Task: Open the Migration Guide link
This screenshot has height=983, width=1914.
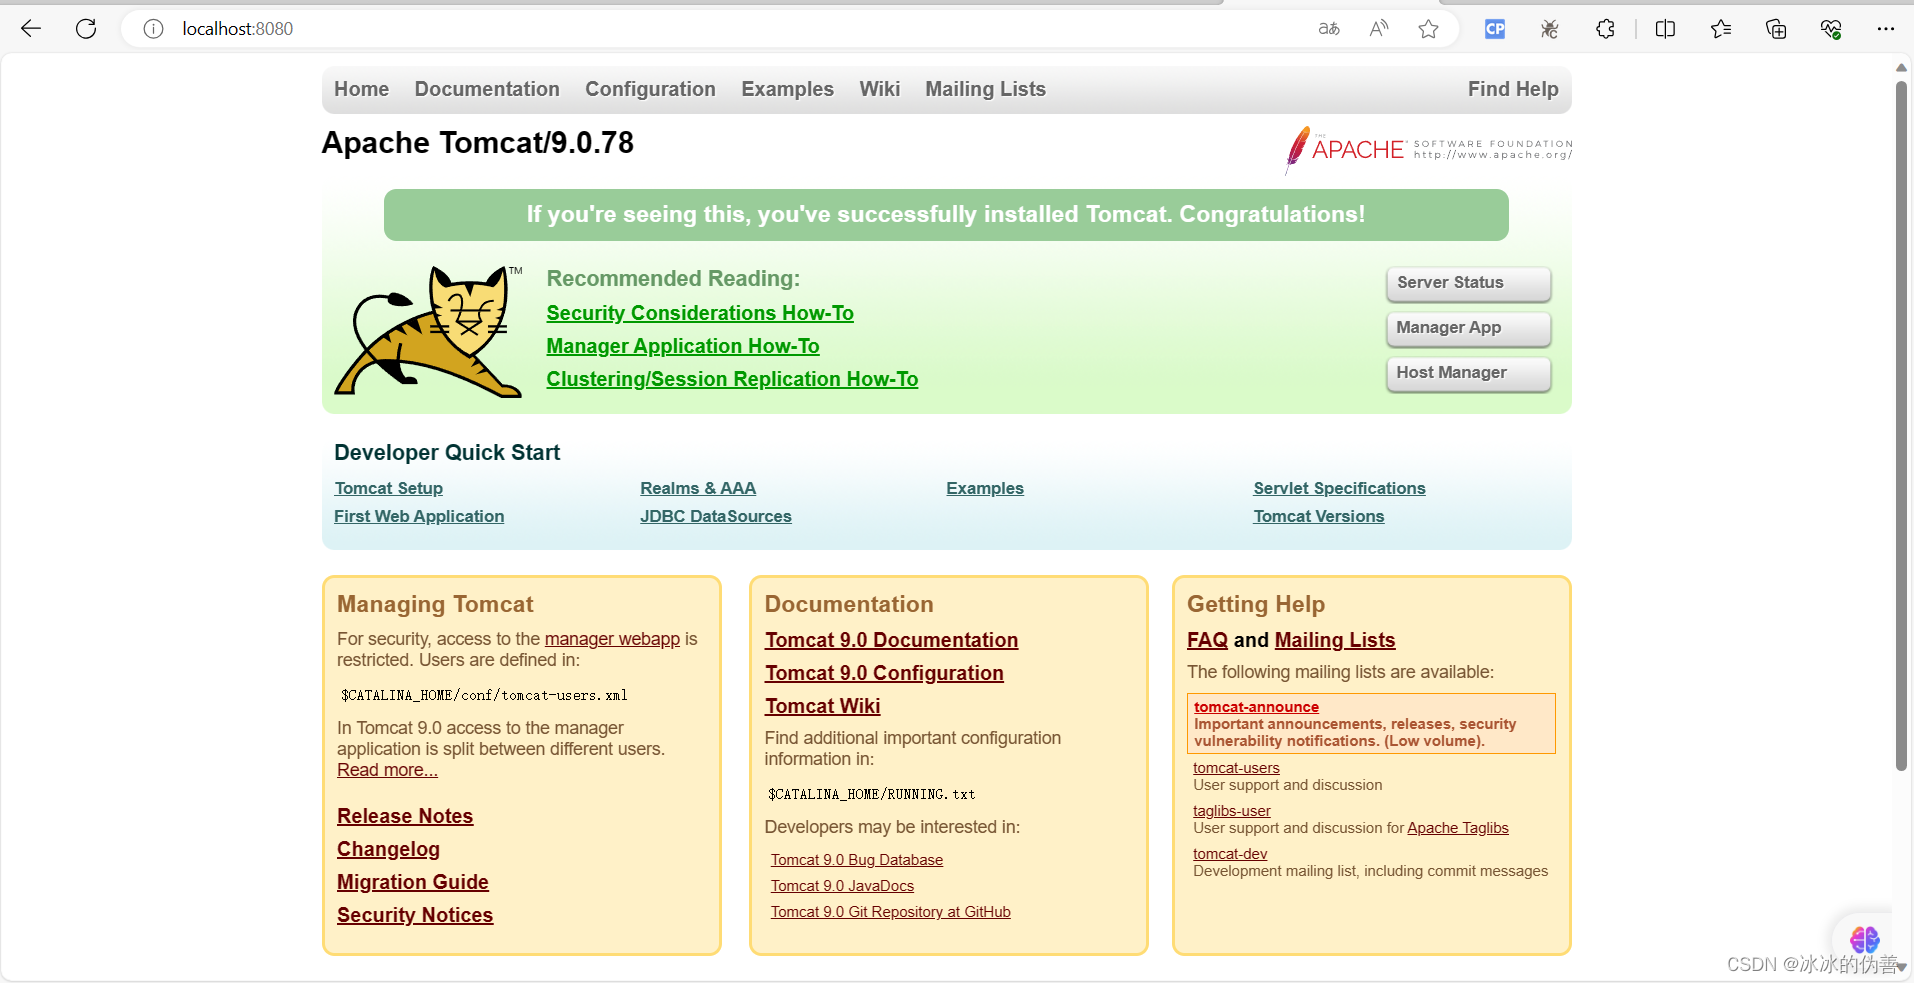Action: pyautogui.click(x=413, y=882)
